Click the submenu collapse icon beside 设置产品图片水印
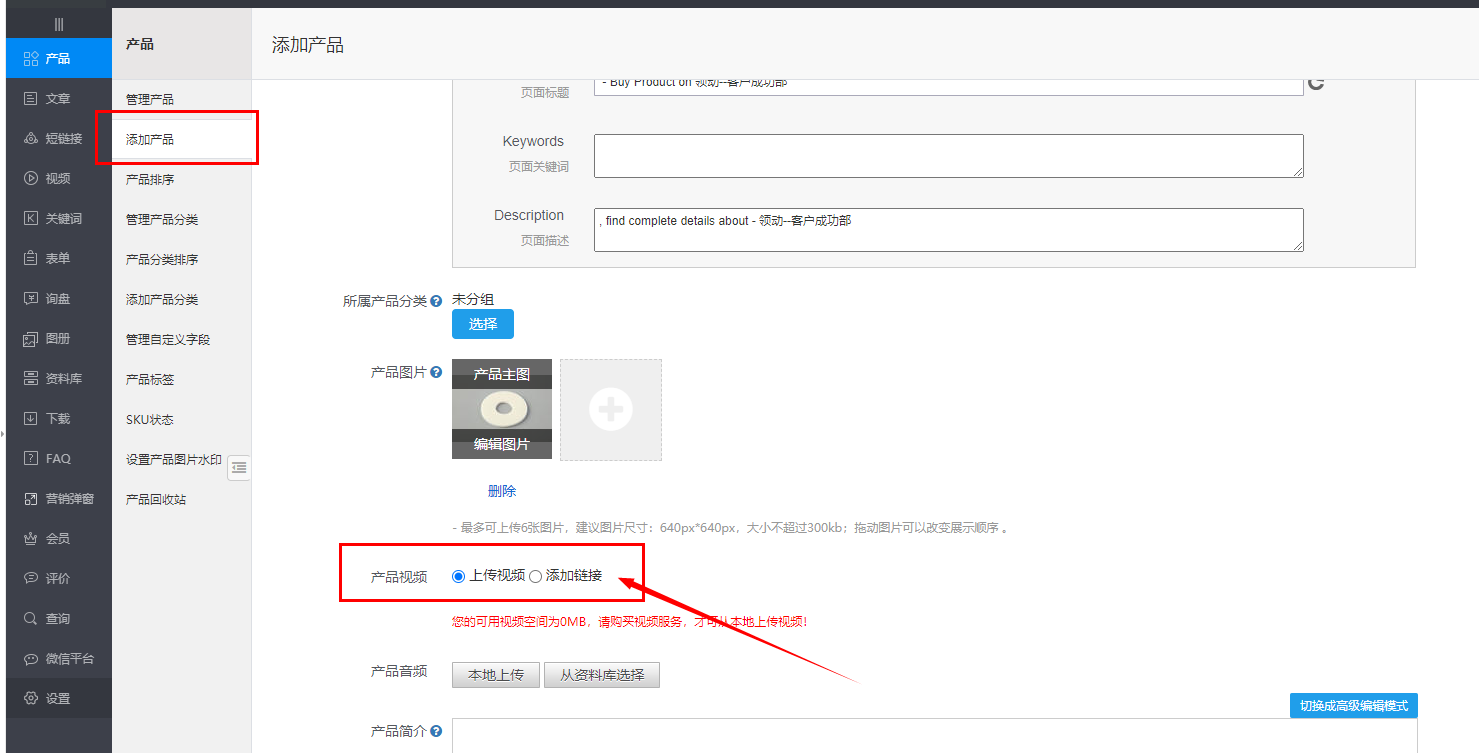The width and height of the screenshot is (1479, 753). coord(238,467)
